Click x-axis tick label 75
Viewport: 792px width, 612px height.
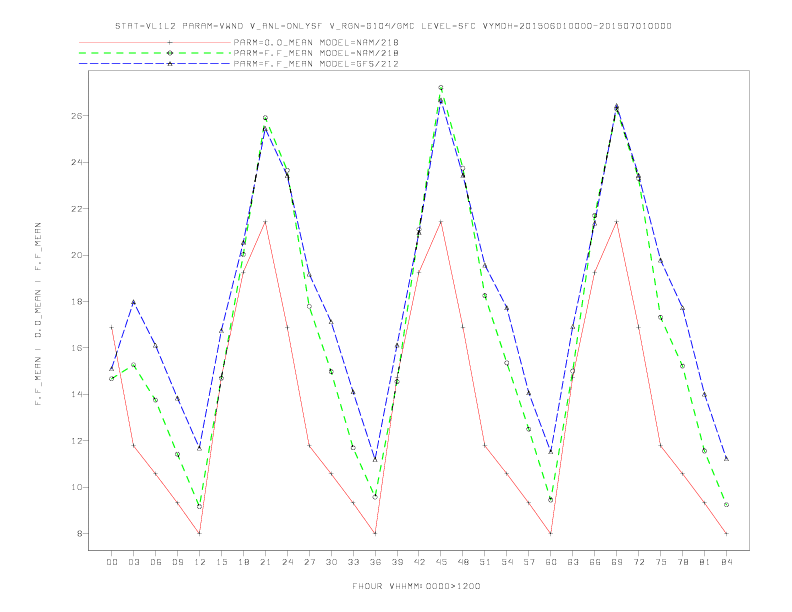(661, 562)
